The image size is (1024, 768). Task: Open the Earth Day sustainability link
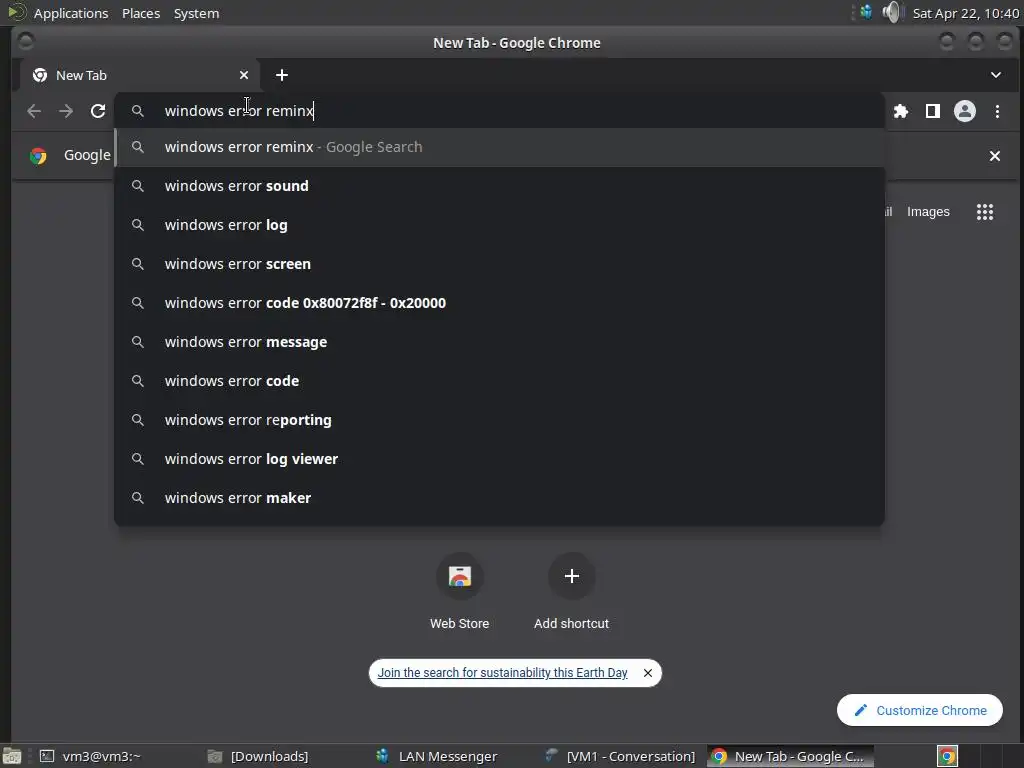(x=502, y=673)
